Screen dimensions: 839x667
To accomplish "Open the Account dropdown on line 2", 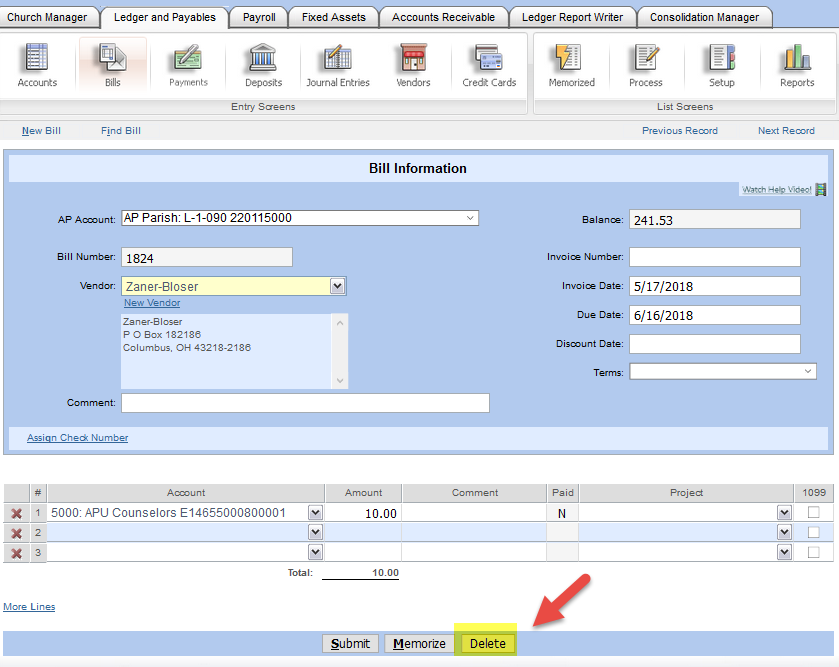I will [315, 532].
